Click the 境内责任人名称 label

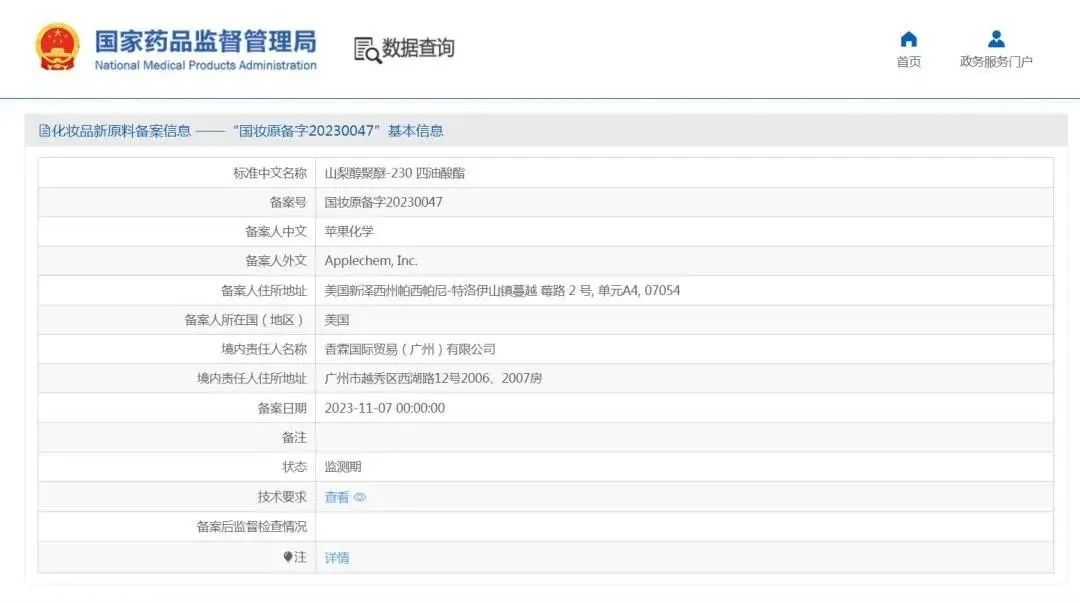tap(264, 349)
